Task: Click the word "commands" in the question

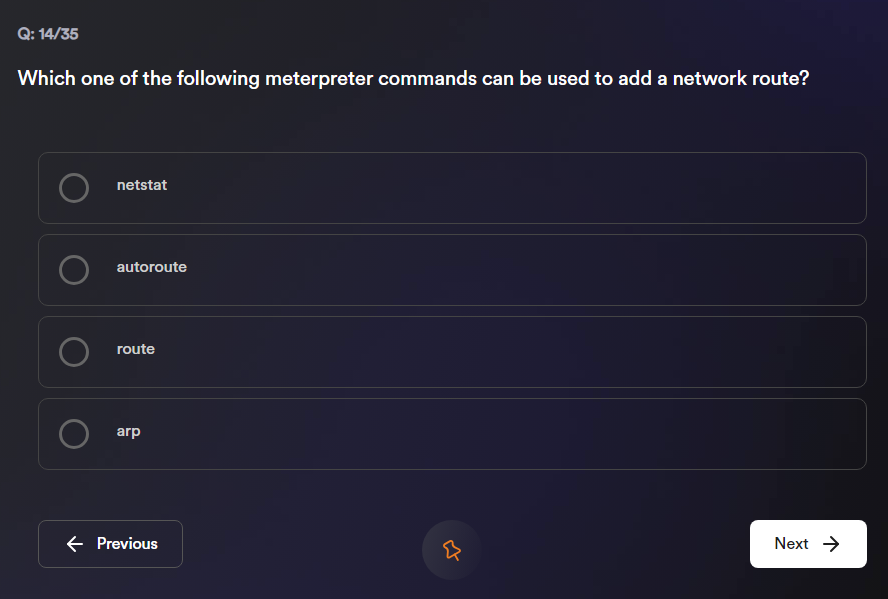Action: point(427,78)
